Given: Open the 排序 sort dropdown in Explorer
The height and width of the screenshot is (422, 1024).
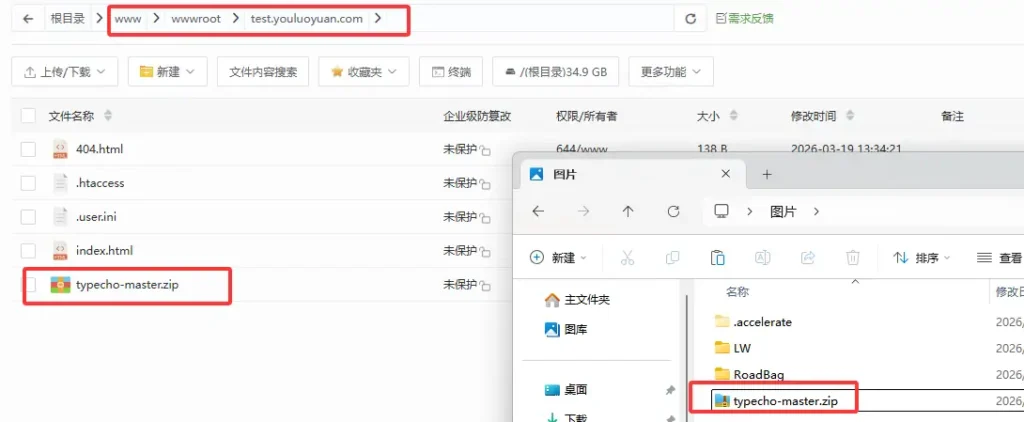Looking at the screenshot, I should (x=921, y=258).
